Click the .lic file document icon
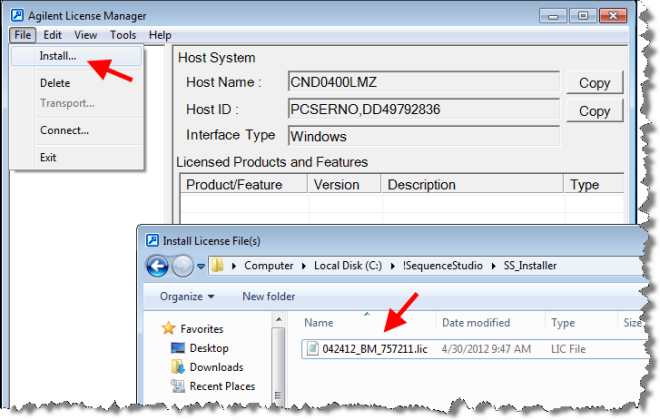Image resolution: width=660 pixels, height=420 pixels. (312, 348)
